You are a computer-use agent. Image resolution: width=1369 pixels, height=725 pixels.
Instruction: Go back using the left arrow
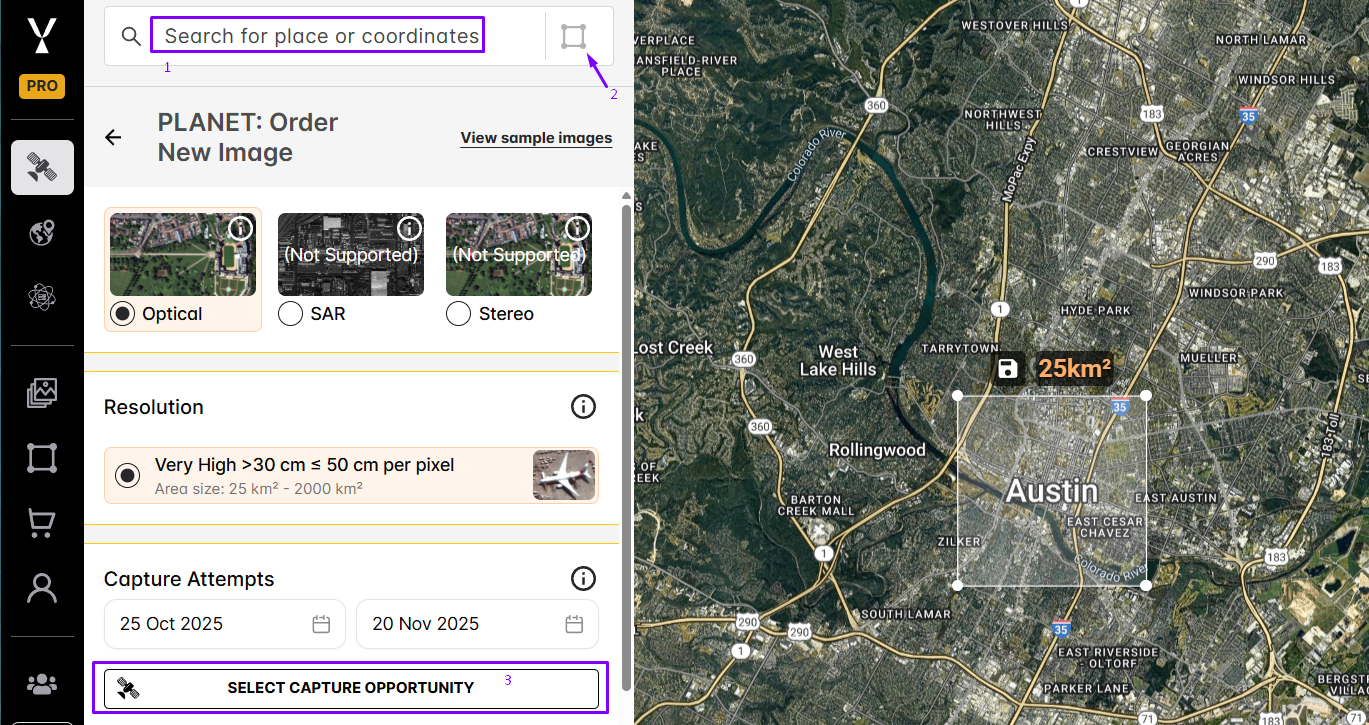[113, 138]
